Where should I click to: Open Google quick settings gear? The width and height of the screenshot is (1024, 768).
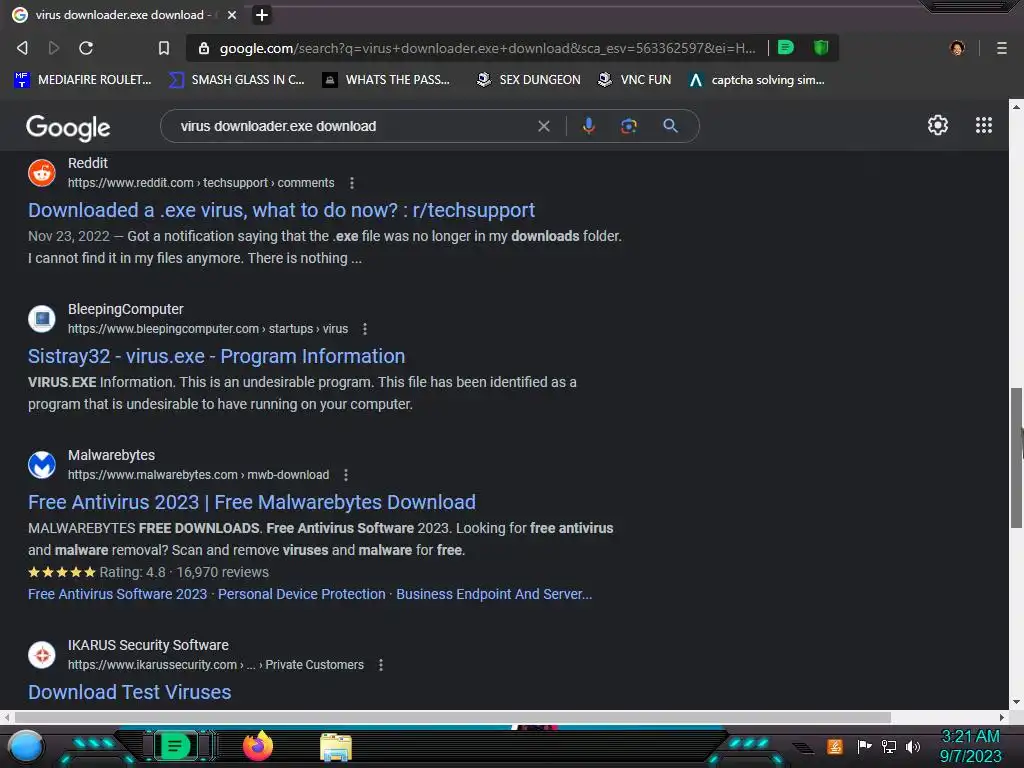tap(938, 125)
